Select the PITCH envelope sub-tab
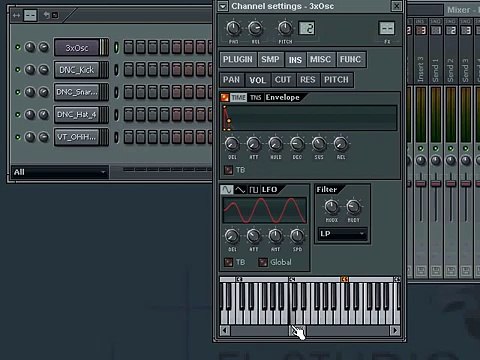This screenshot has height=360, width=480. point(336,80)
